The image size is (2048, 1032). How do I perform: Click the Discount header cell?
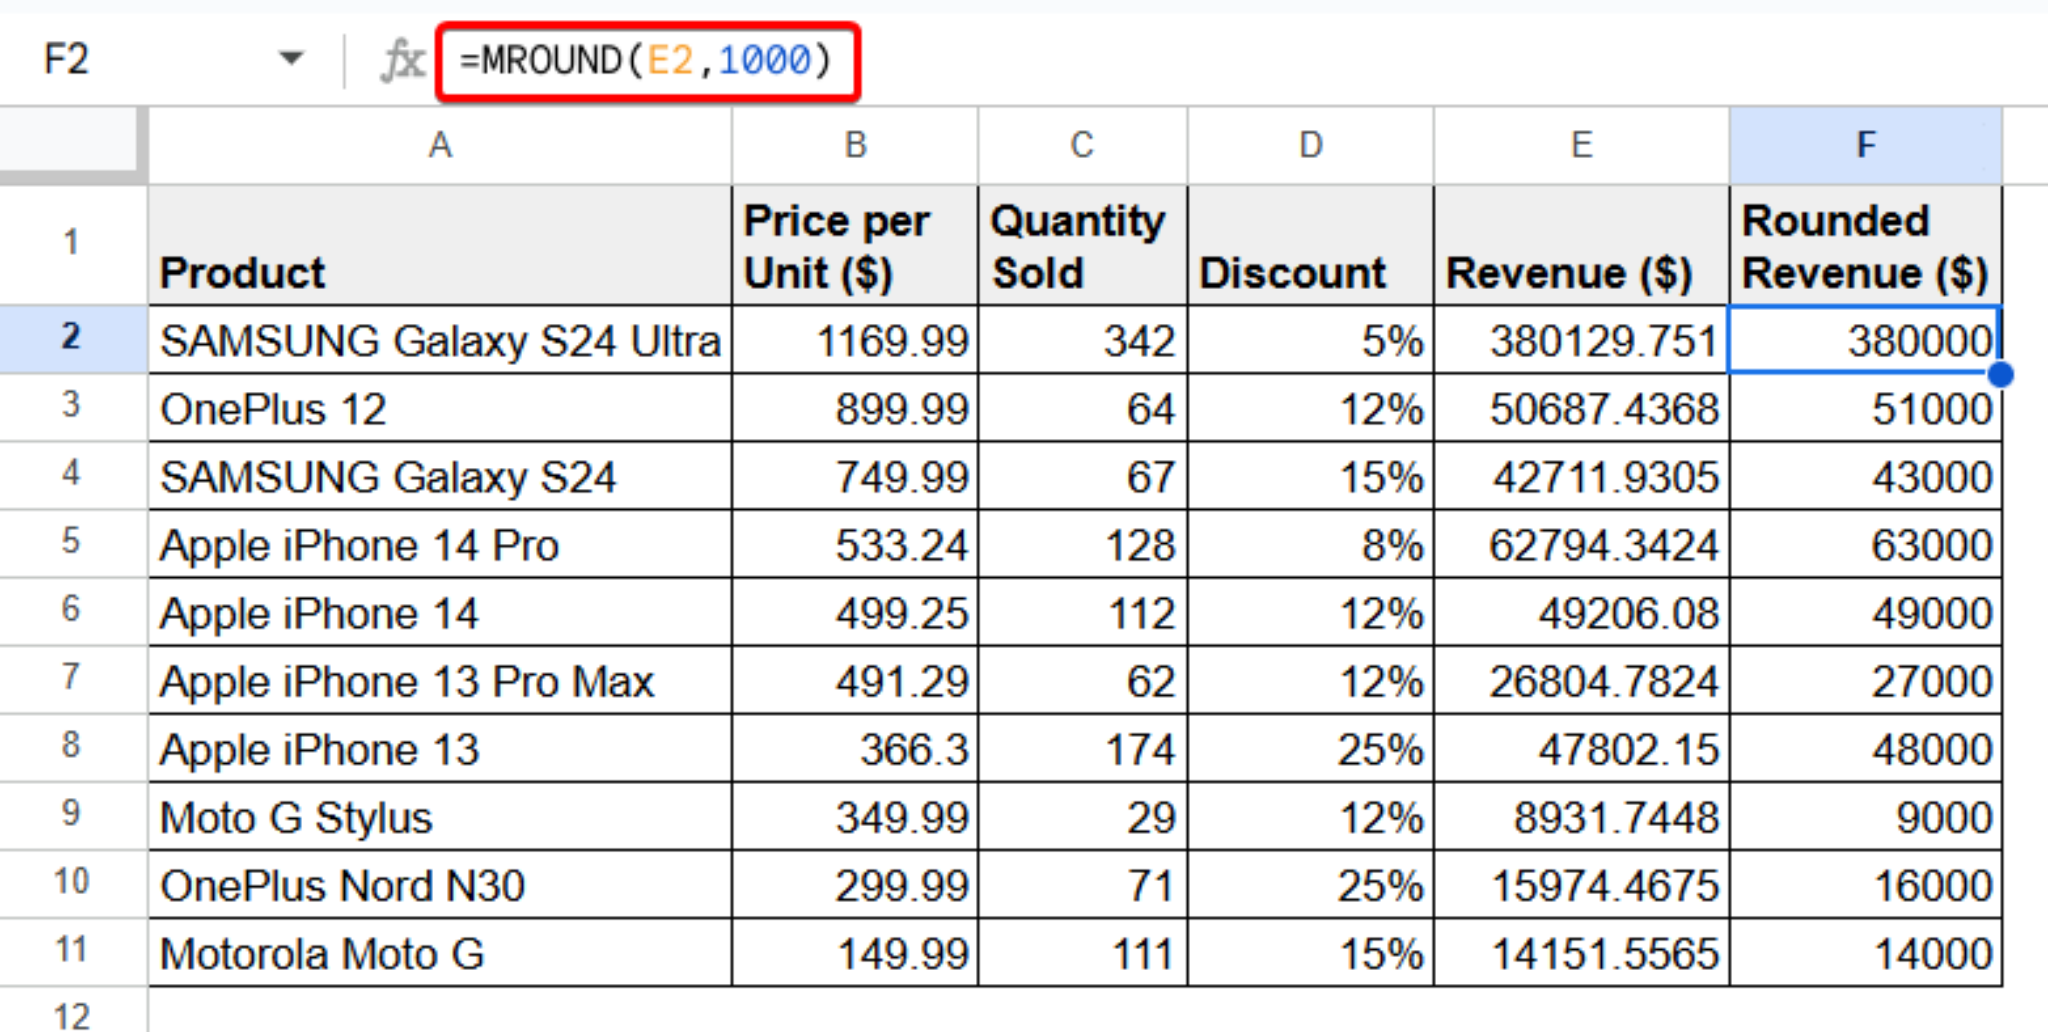coord(1311,245)
